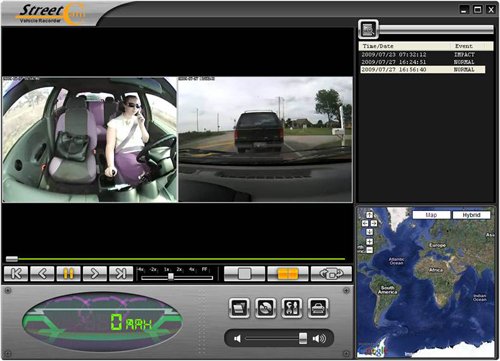Pan the map left
This screenshot has height=361, width=500.
(x=365, y=223)
